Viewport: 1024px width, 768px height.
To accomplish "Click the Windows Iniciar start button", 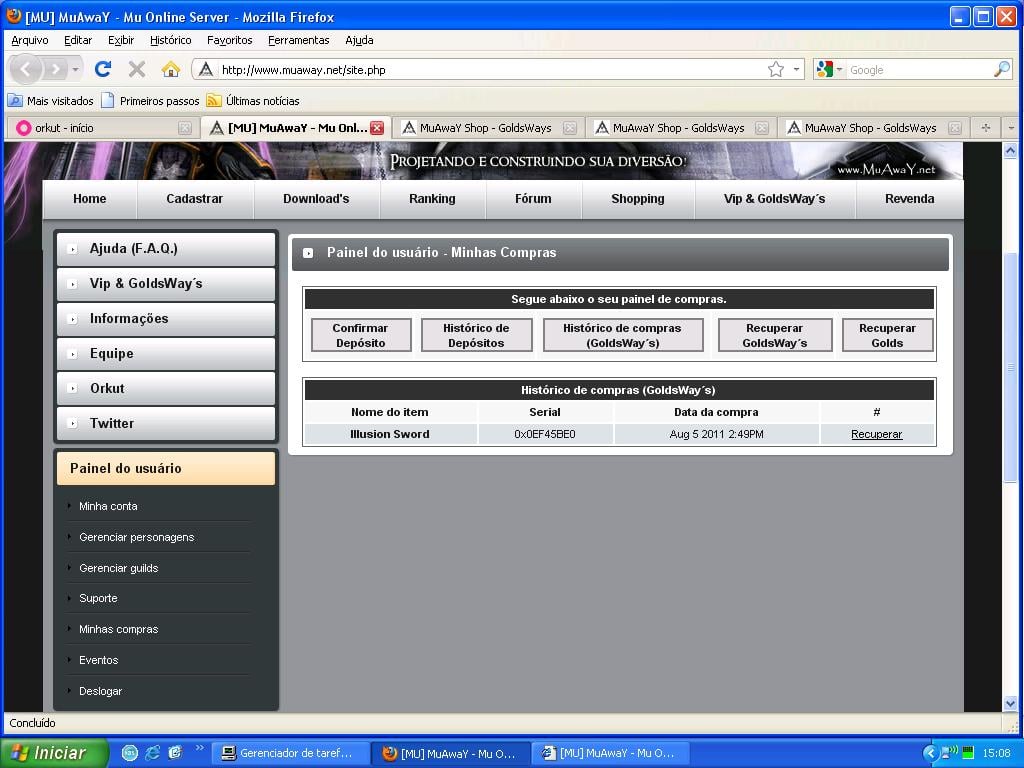I will point(53,753).
